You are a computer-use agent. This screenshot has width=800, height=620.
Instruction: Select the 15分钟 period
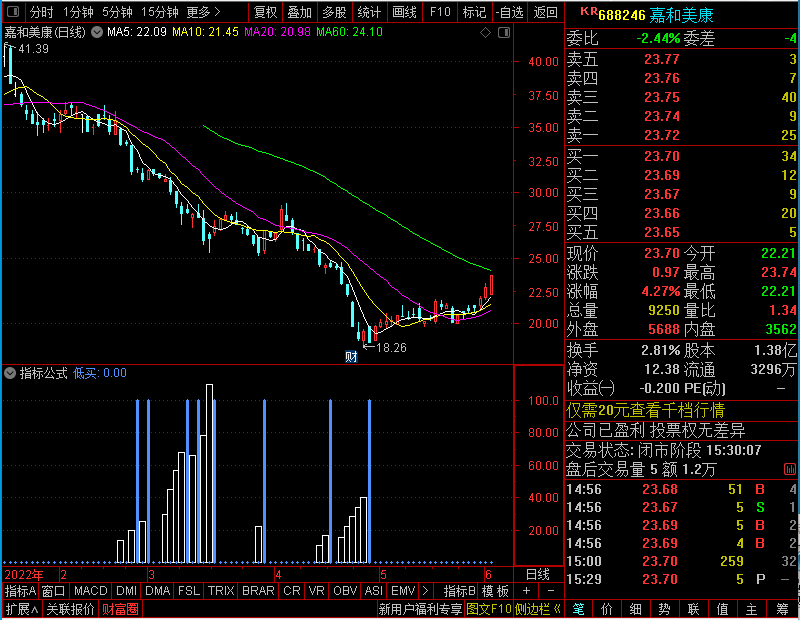(159, 12)
